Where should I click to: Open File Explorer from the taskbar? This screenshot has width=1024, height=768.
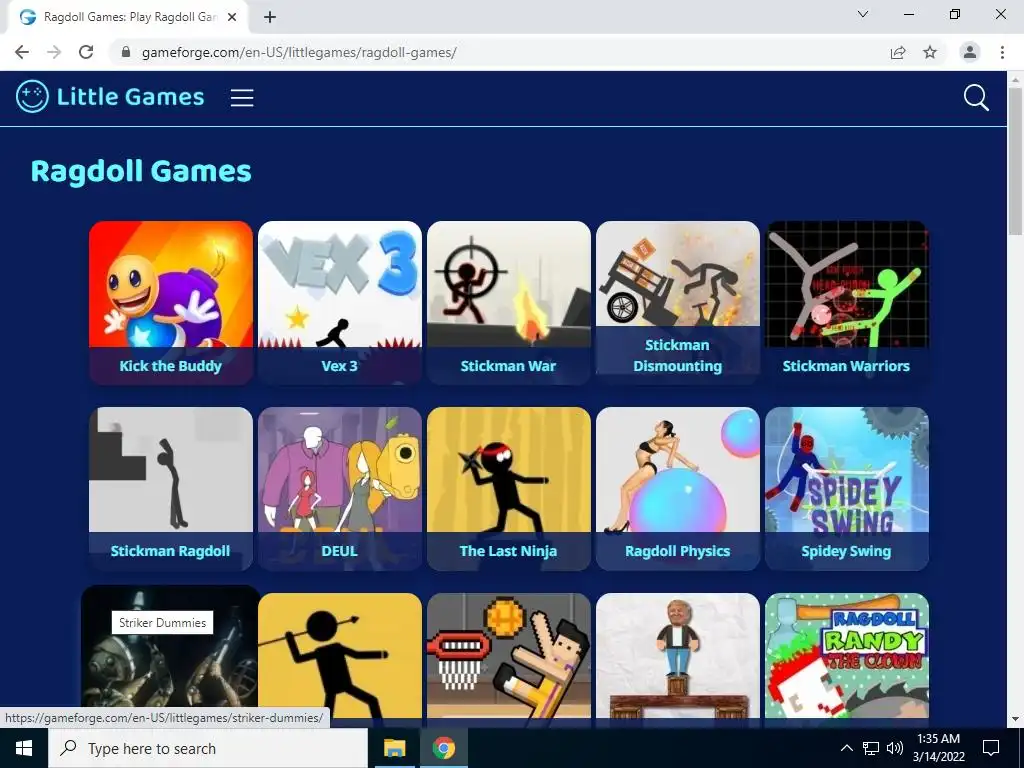point(394,748)
